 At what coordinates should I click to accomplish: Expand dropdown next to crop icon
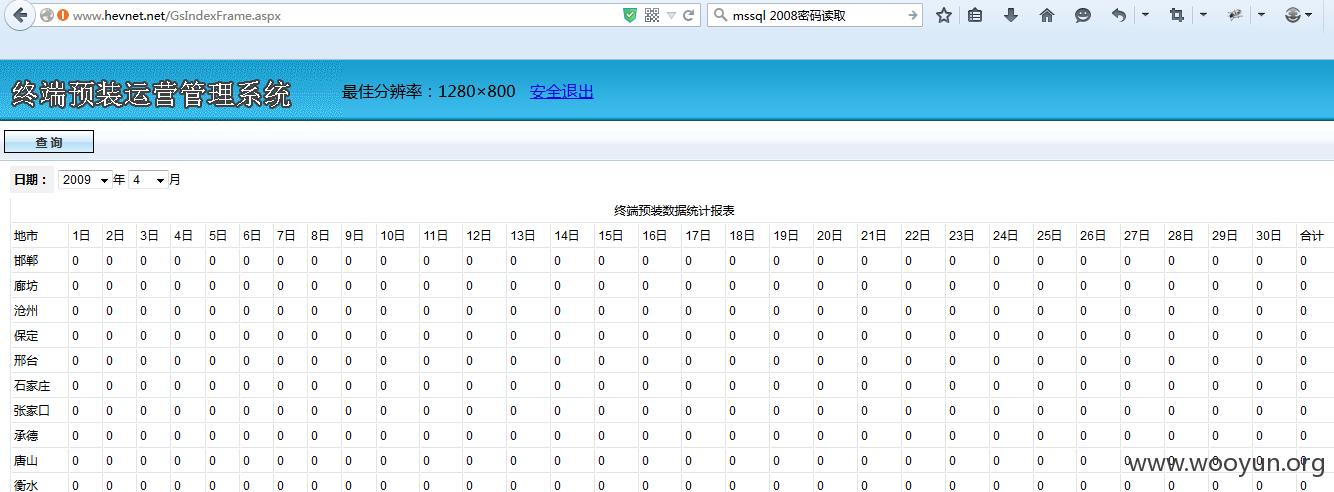(1203, 15)
